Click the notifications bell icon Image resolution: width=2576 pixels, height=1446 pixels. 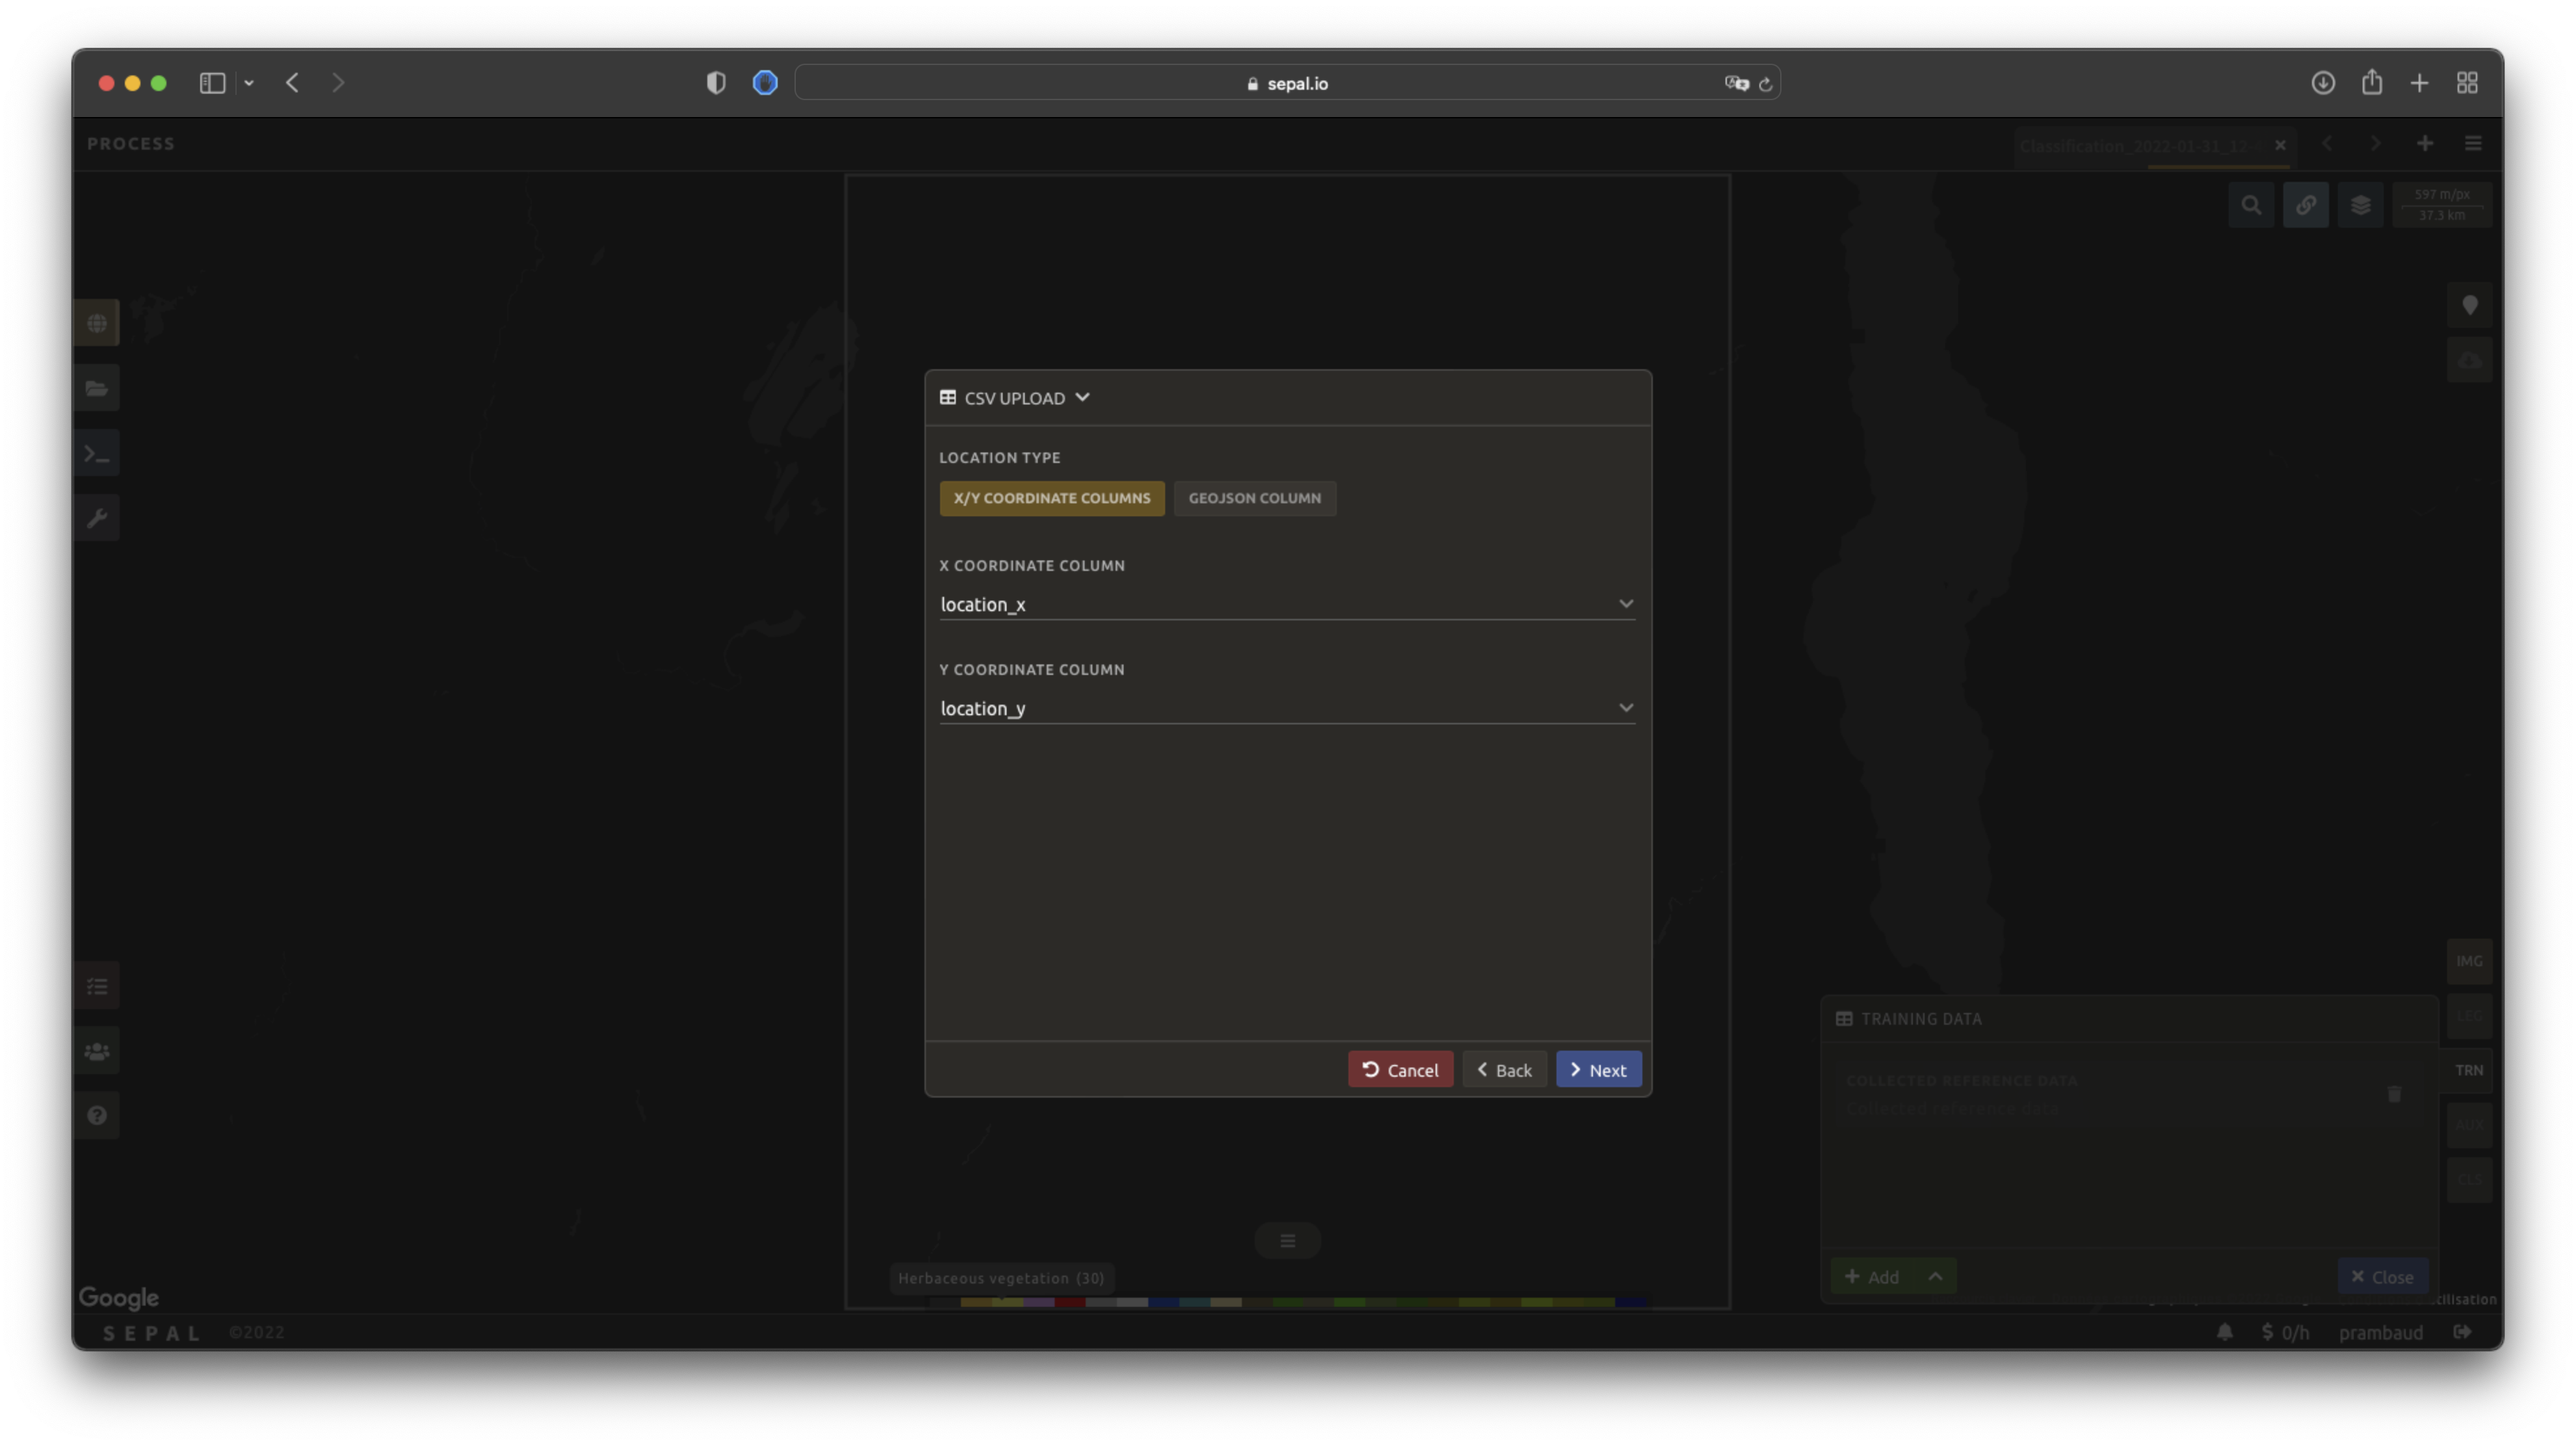[2224, 1332]
